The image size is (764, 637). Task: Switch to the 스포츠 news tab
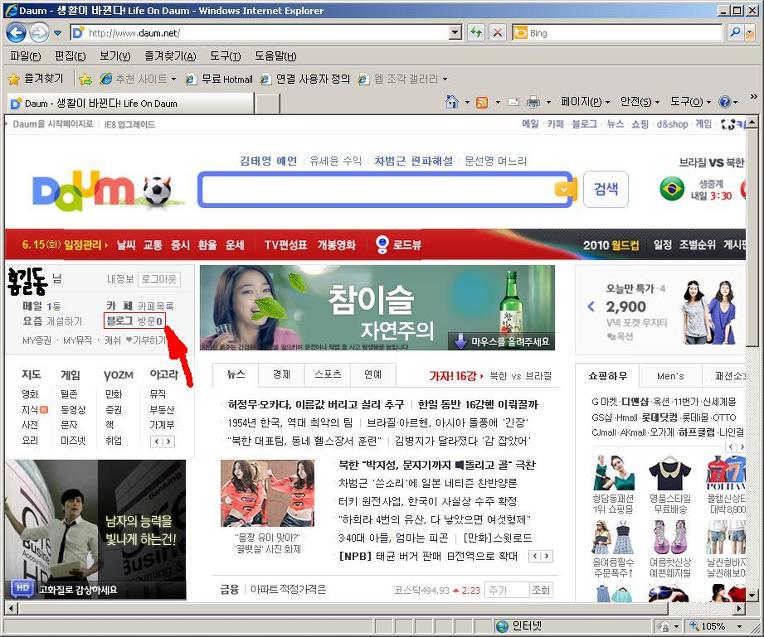tap(327, 374)
